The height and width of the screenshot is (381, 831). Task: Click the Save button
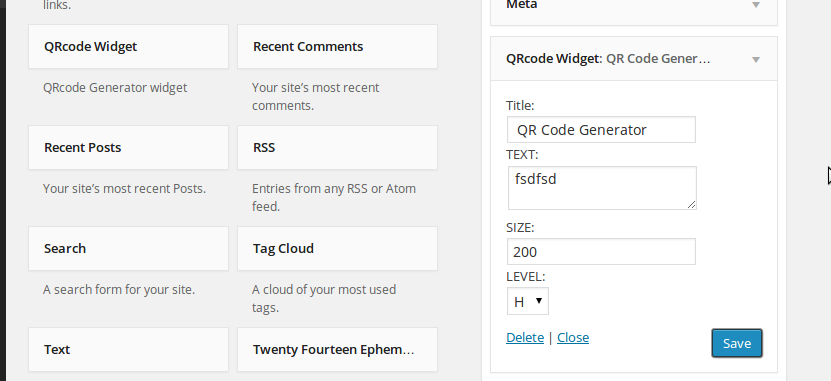[737, 343]
